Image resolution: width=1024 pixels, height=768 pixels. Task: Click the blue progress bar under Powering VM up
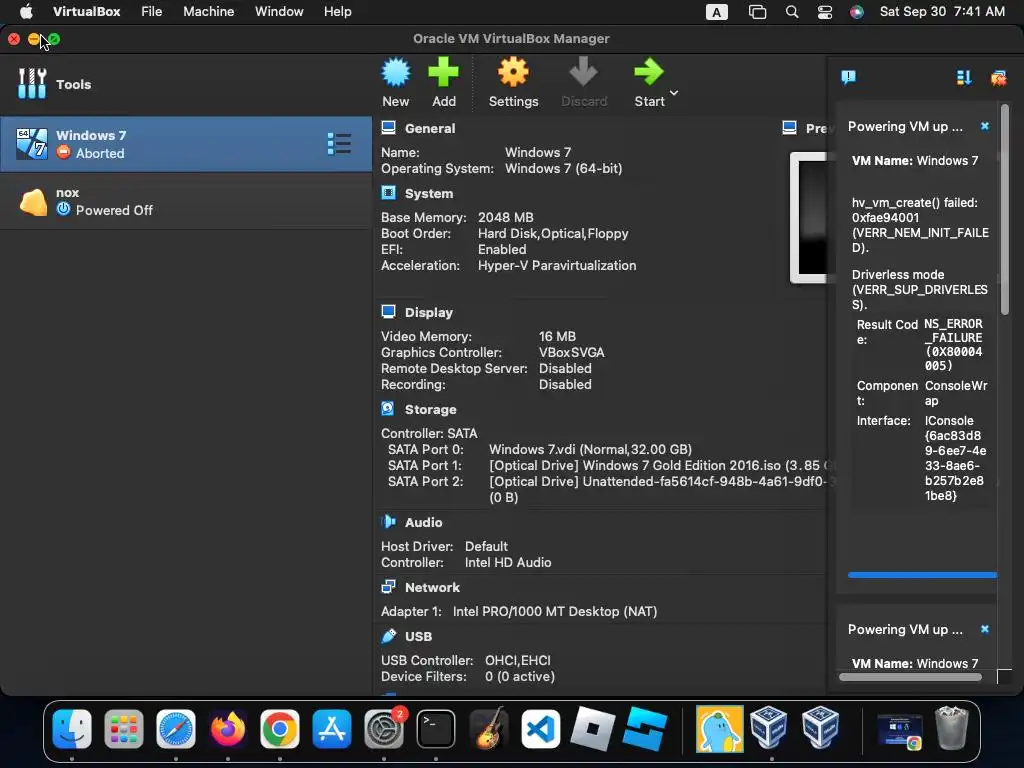tap(922, 575)
